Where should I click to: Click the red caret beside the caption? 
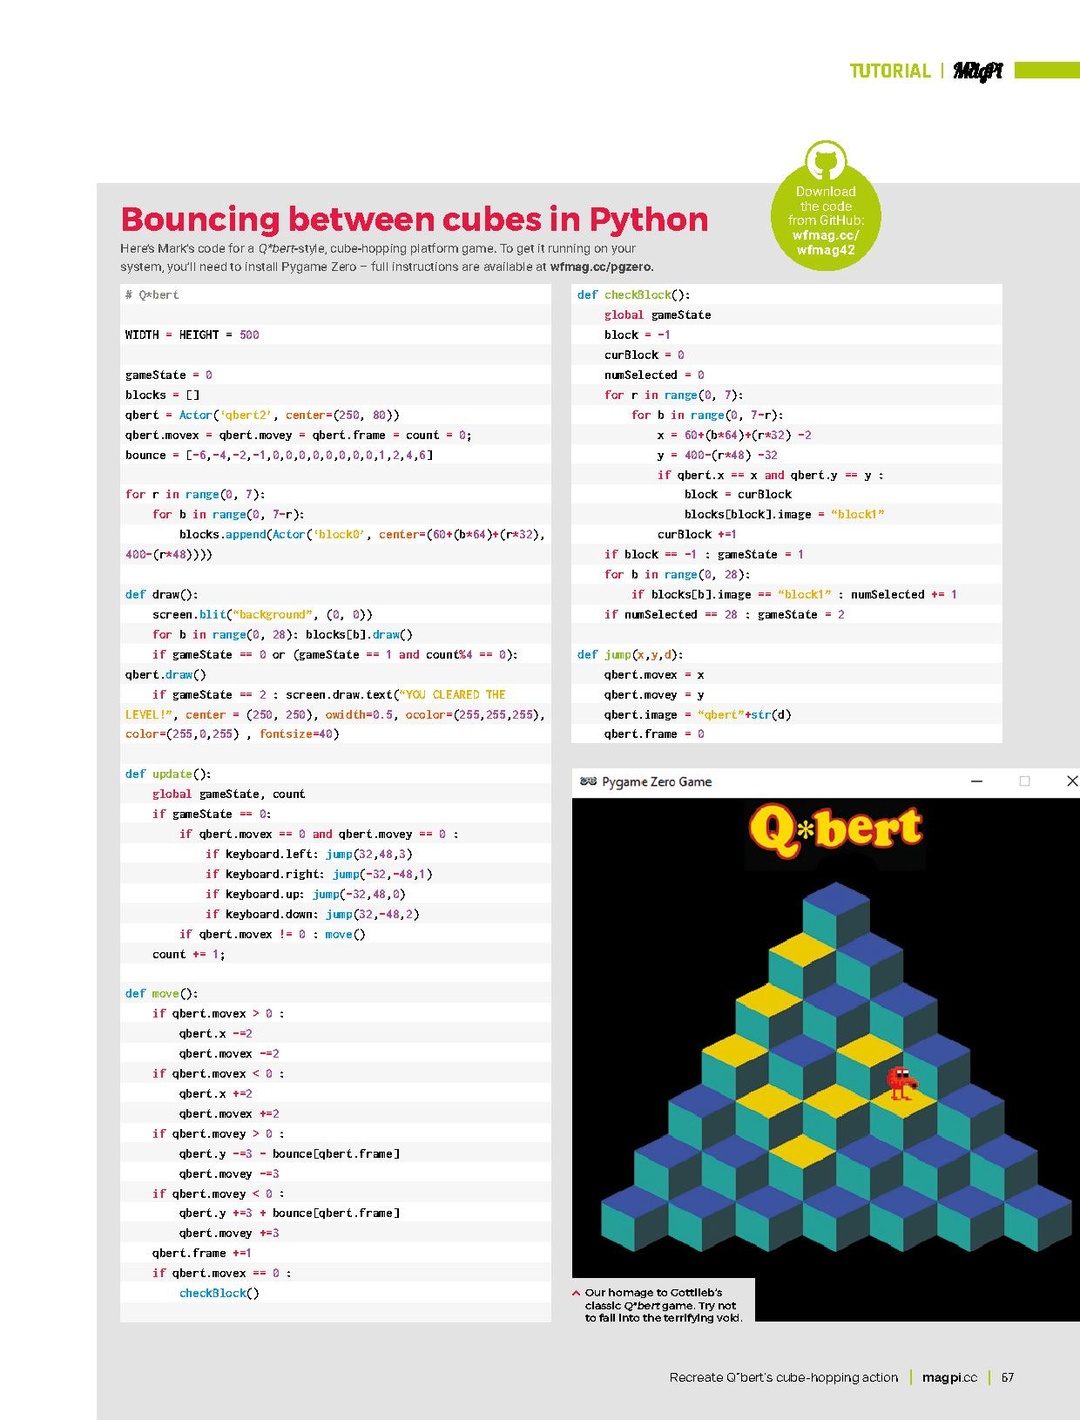pyautogui.click(x=576, y=1293)
